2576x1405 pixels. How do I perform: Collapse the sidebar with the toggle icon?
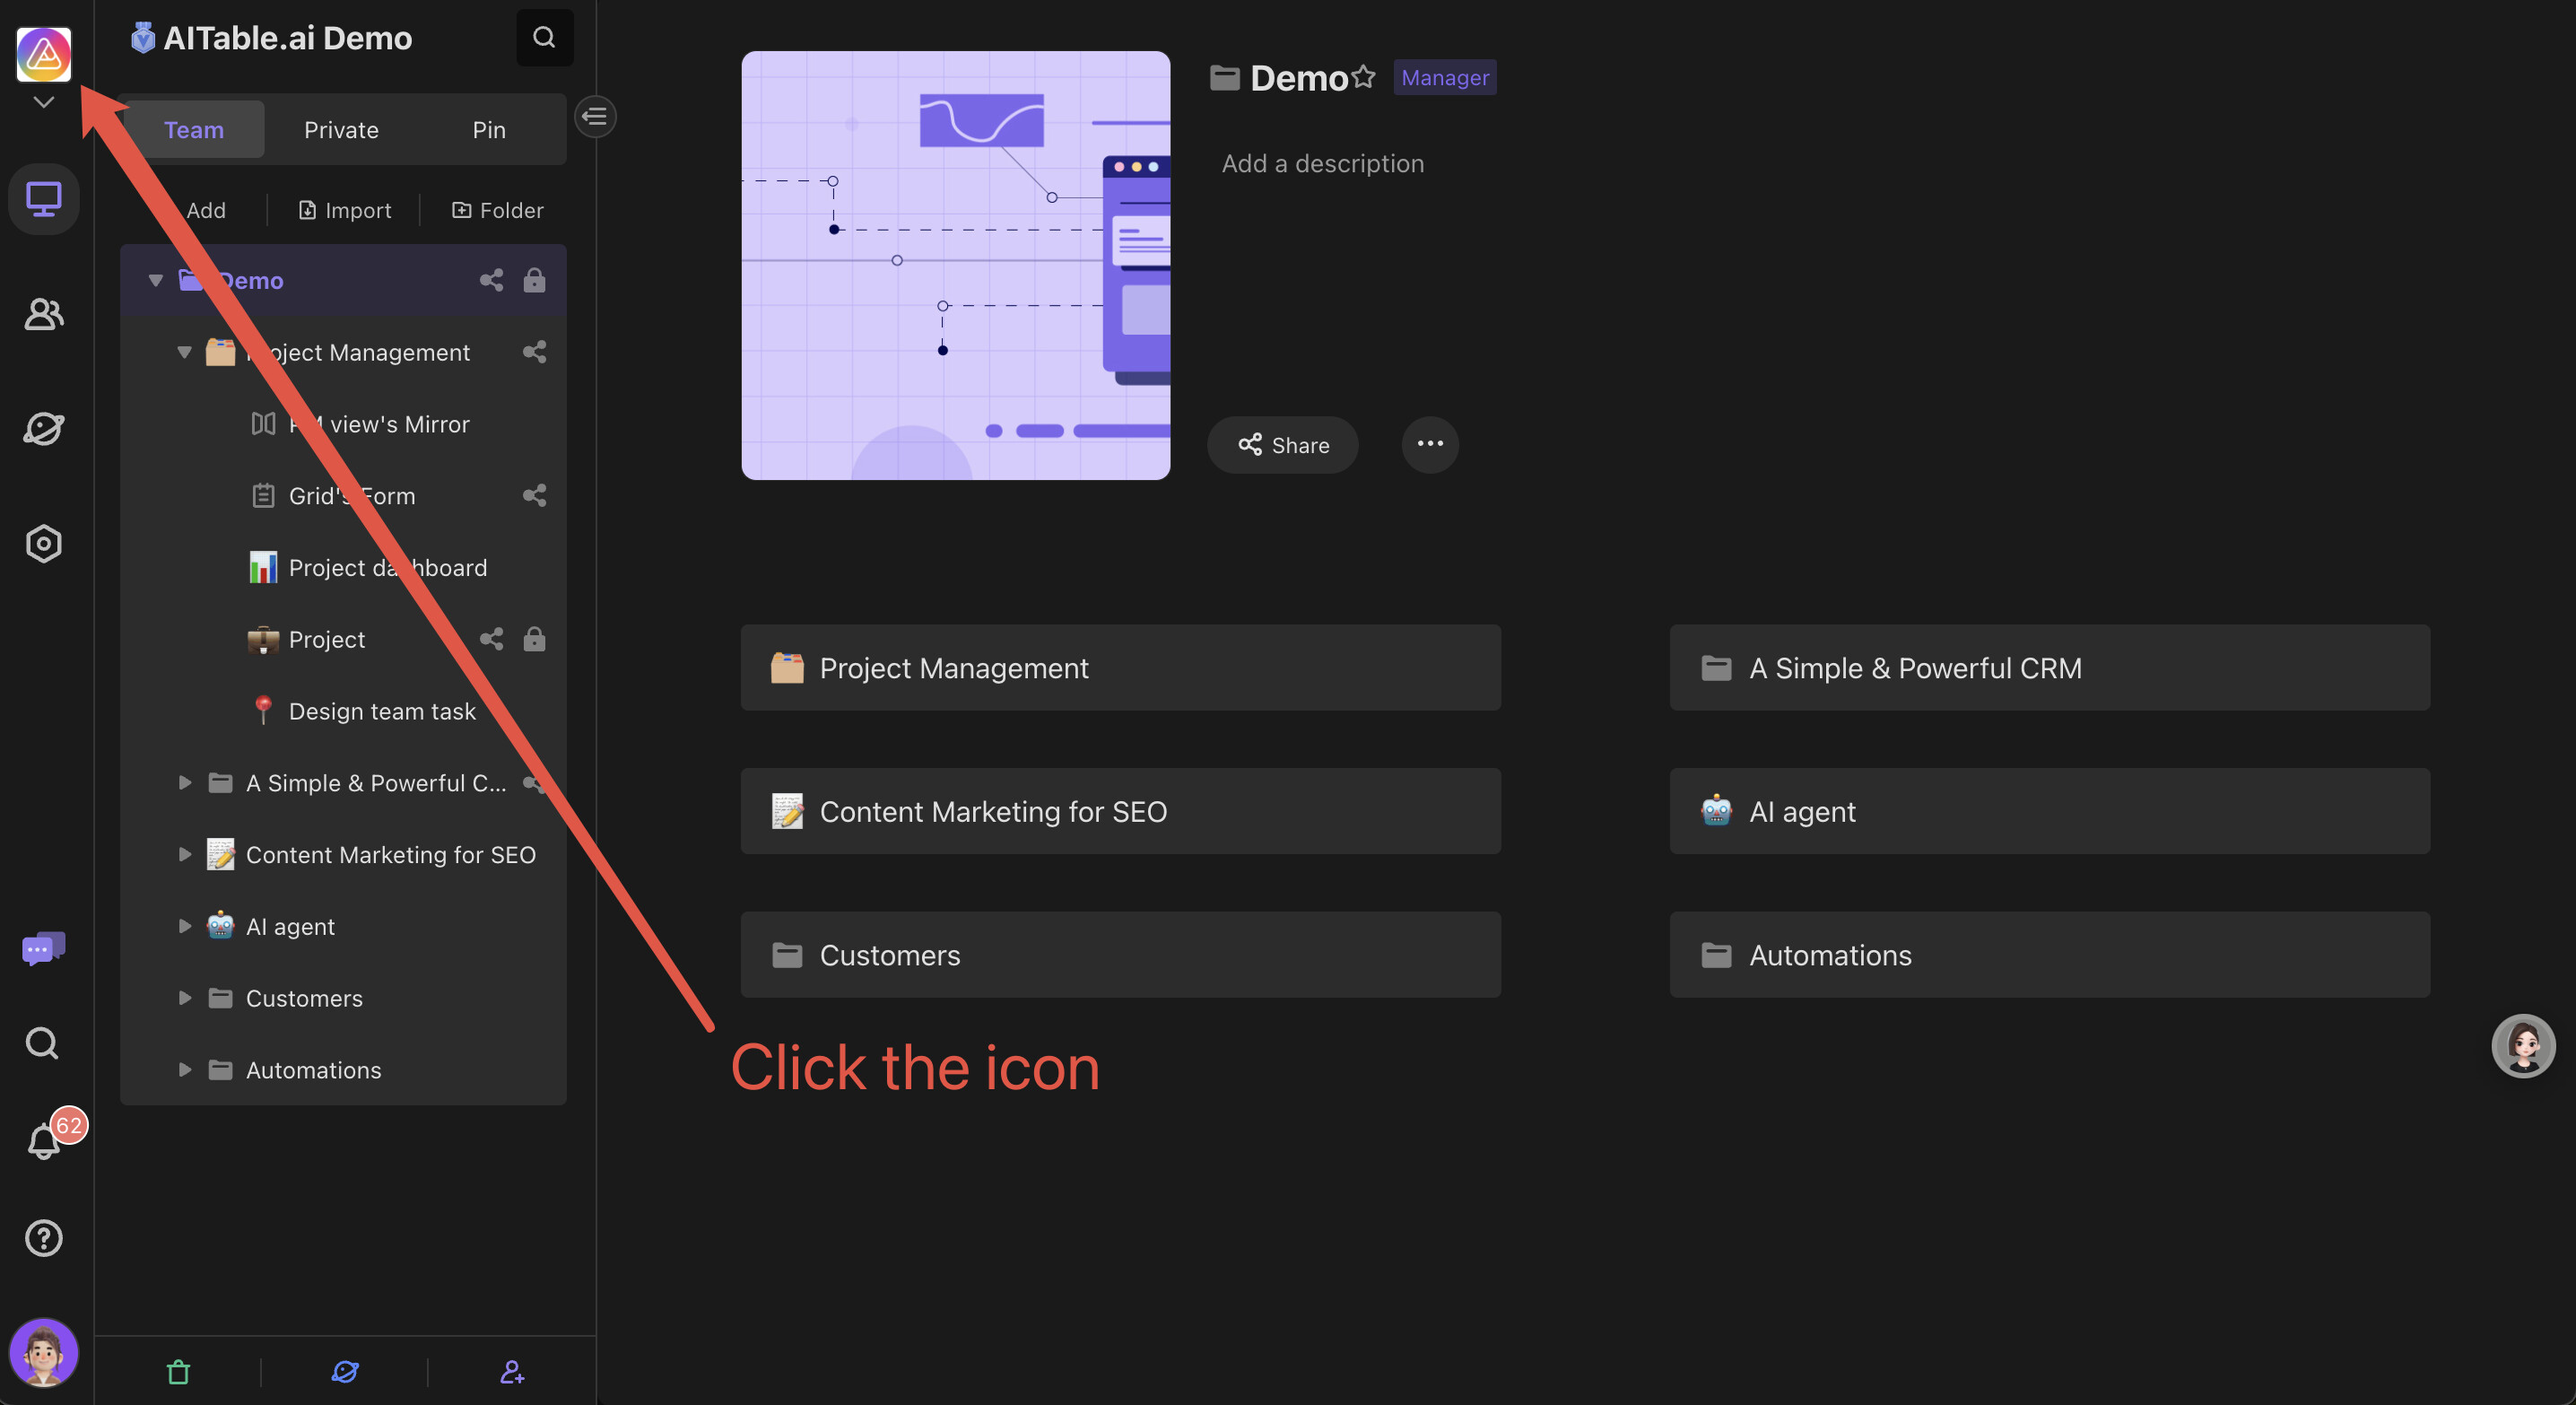pyautogui.click(x=594, y=116)
